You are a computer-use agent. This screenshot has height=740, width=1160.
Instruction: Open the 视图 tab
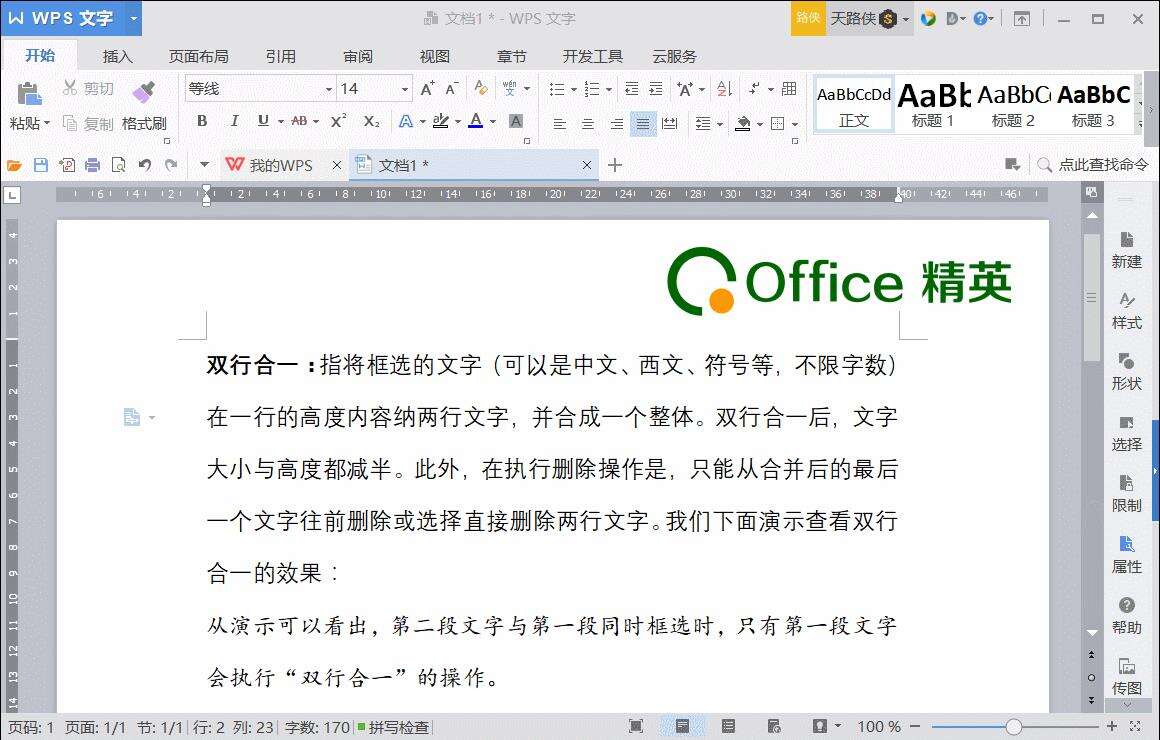tap(434, 56)
